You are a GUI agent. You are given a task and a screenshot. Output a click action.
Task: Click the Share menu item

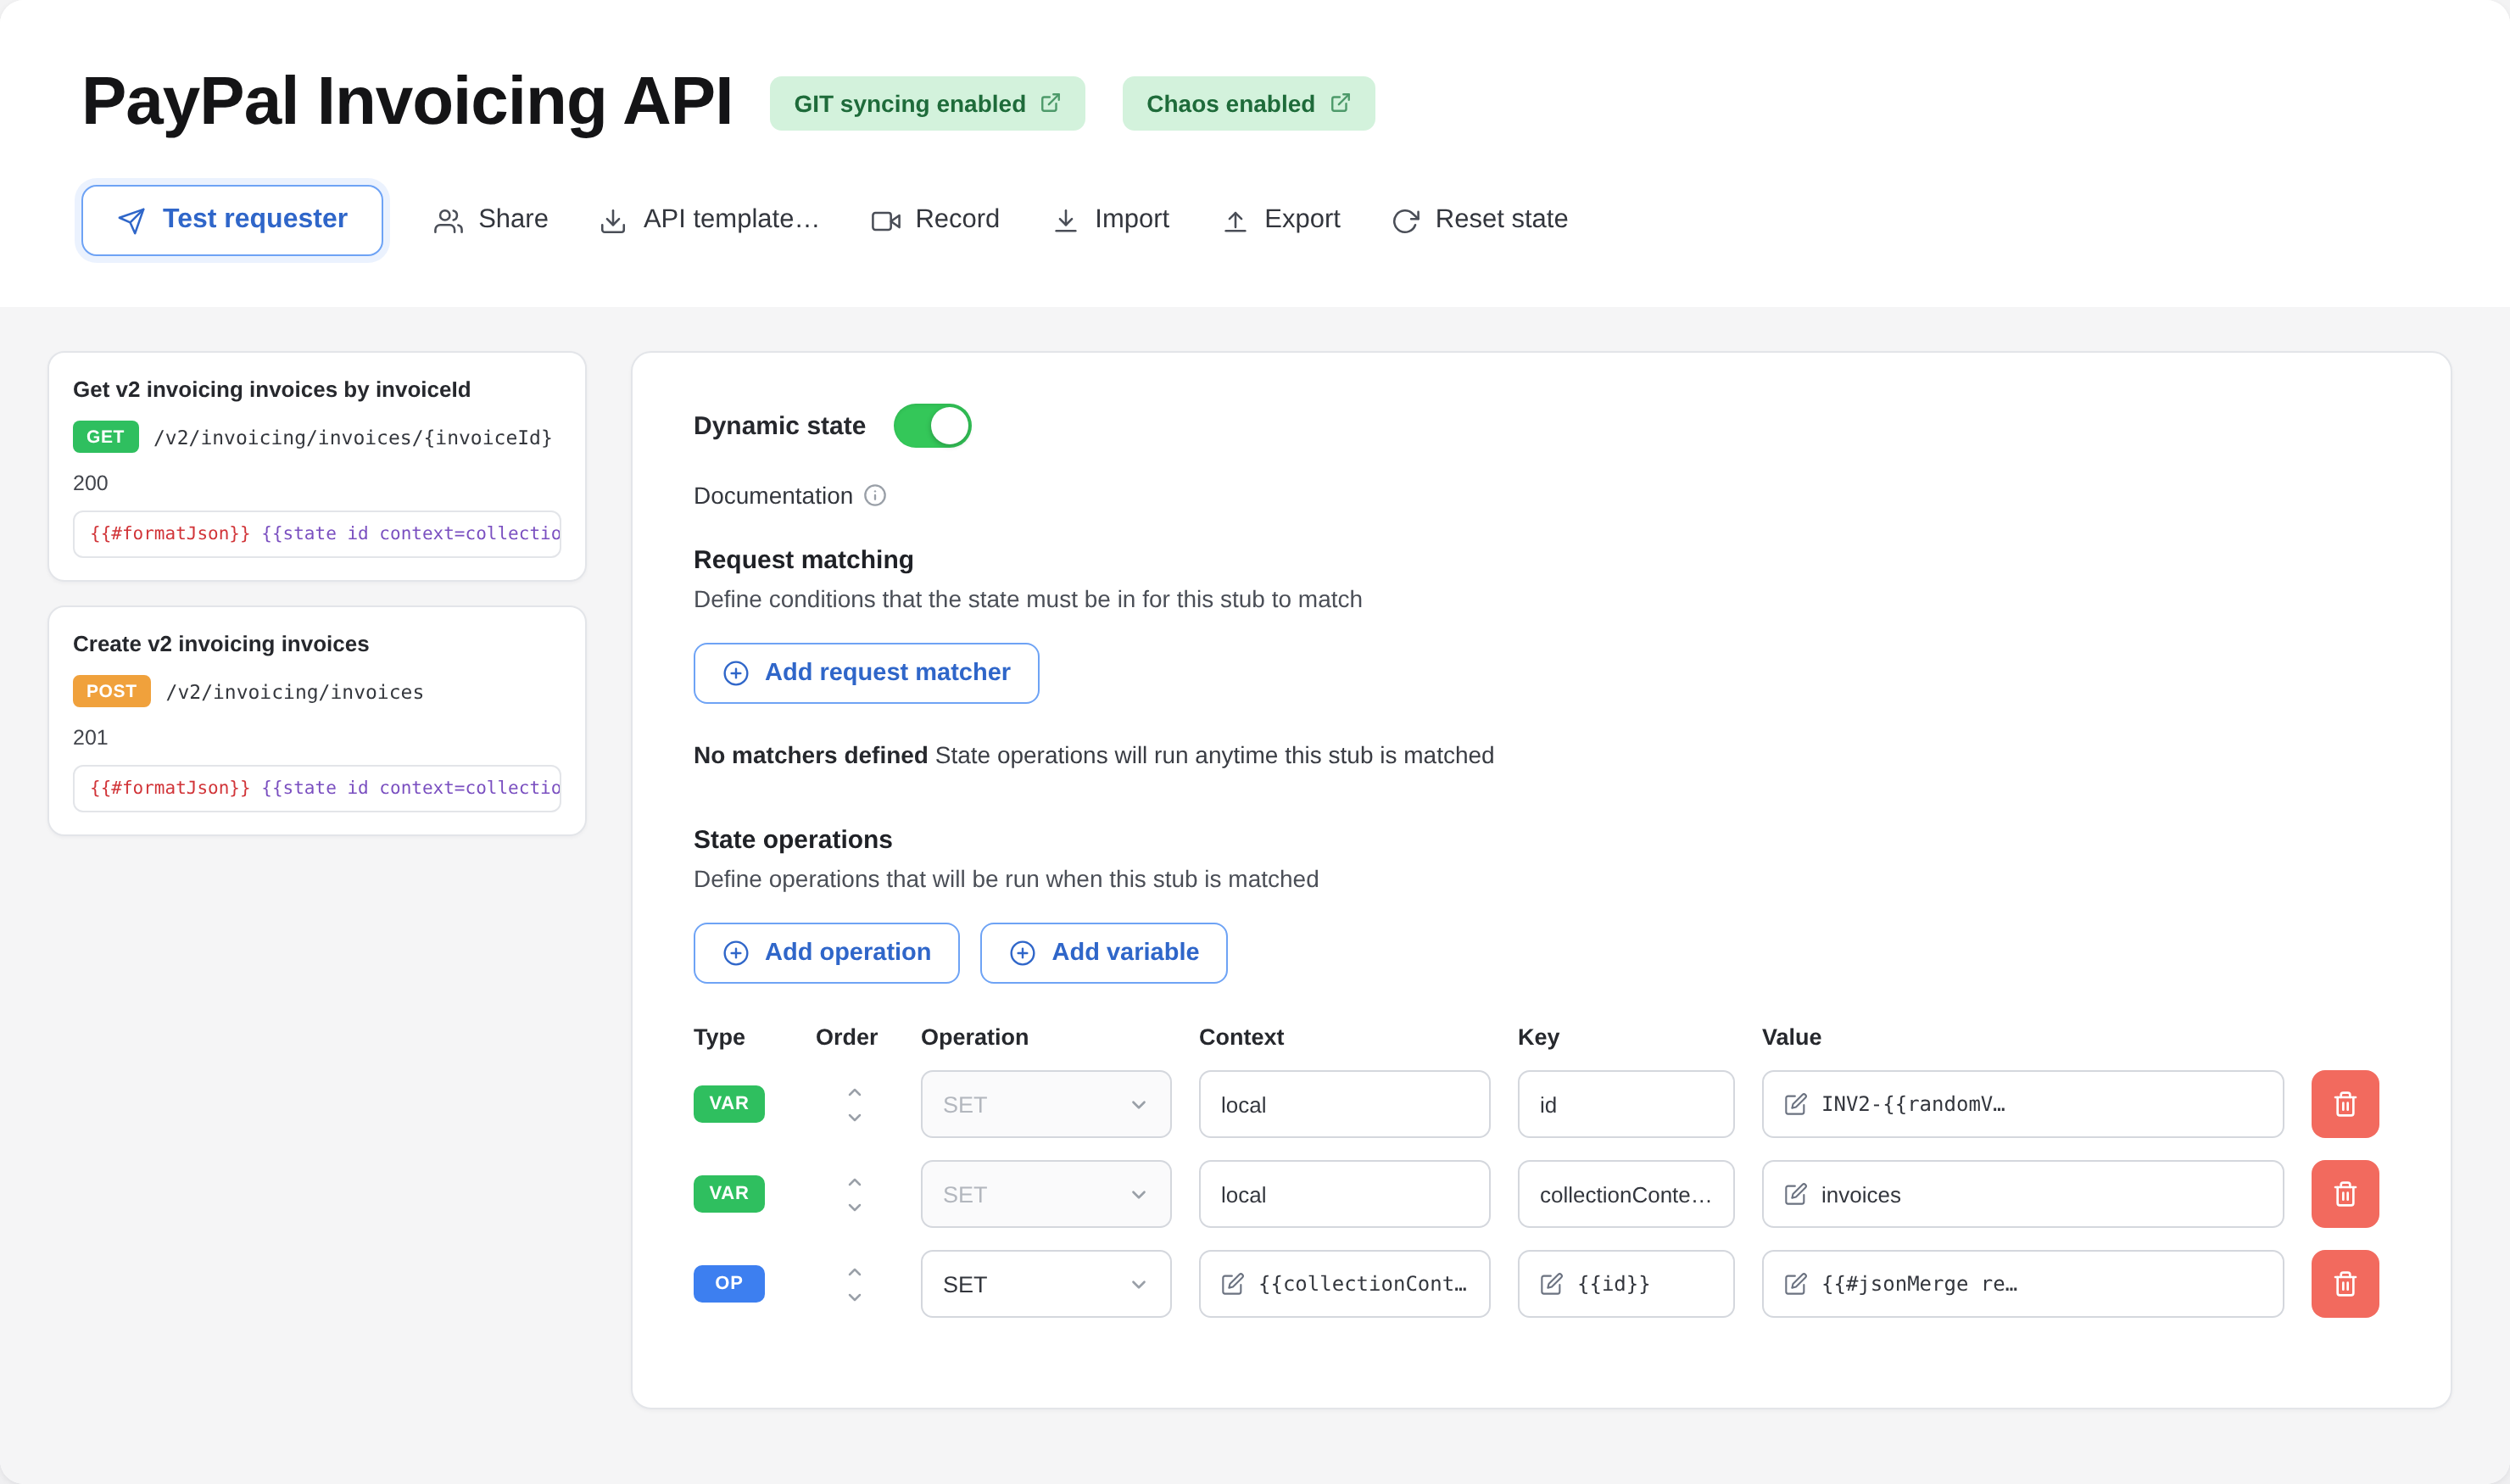coord(490,220)
